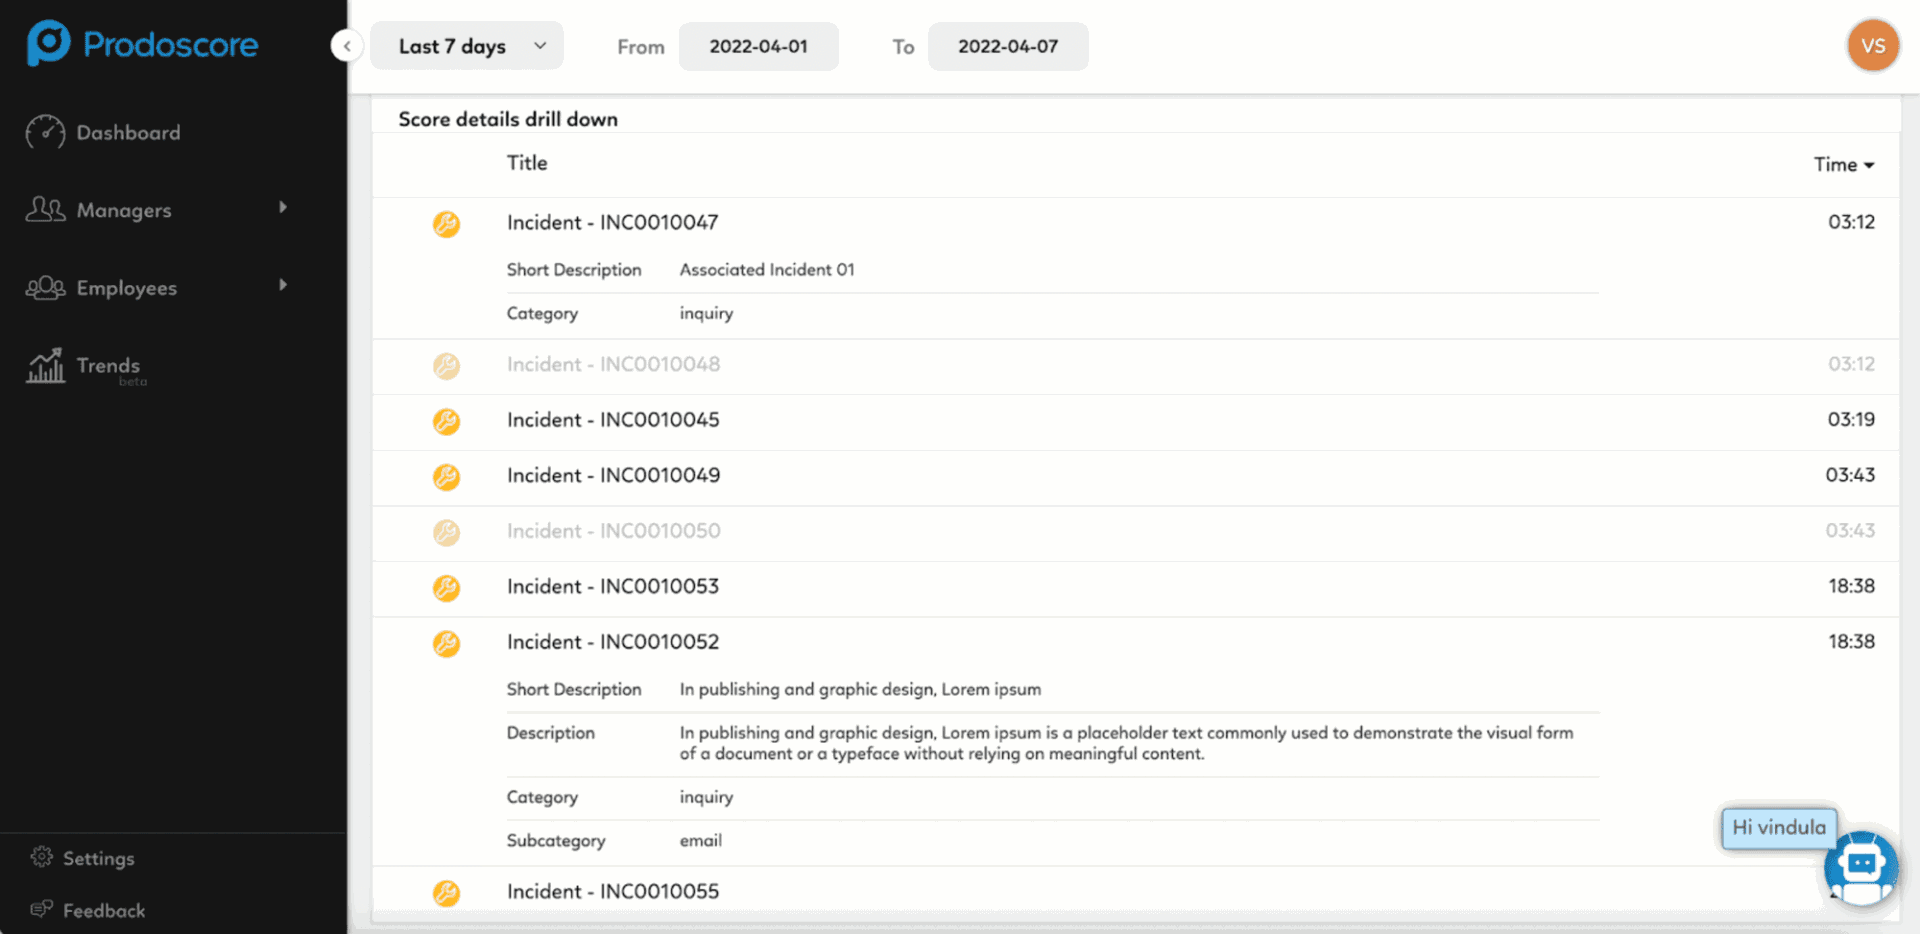The height and width of the screenshot is (934, 1920).
Task: Click inquiry category under INC0010047
Action: click(x=706, y=314)
